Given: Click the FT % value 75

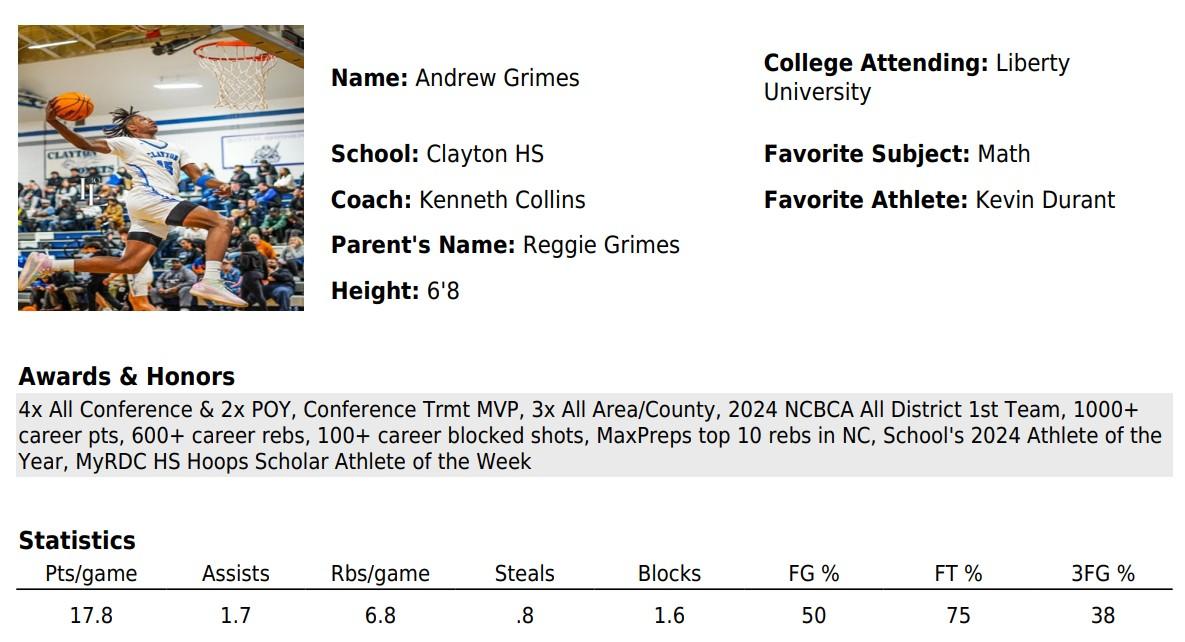Looking at the screenshot, I should click(958, 616).
